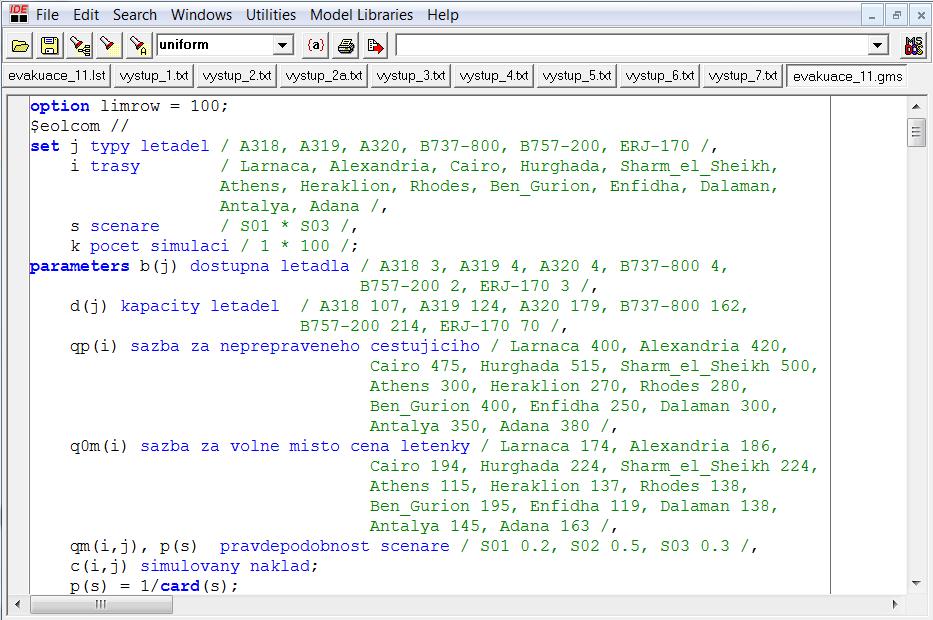Click the plain search flashlight icon
The width and height of the screenshot is (933, 620).
click(108, 46)
